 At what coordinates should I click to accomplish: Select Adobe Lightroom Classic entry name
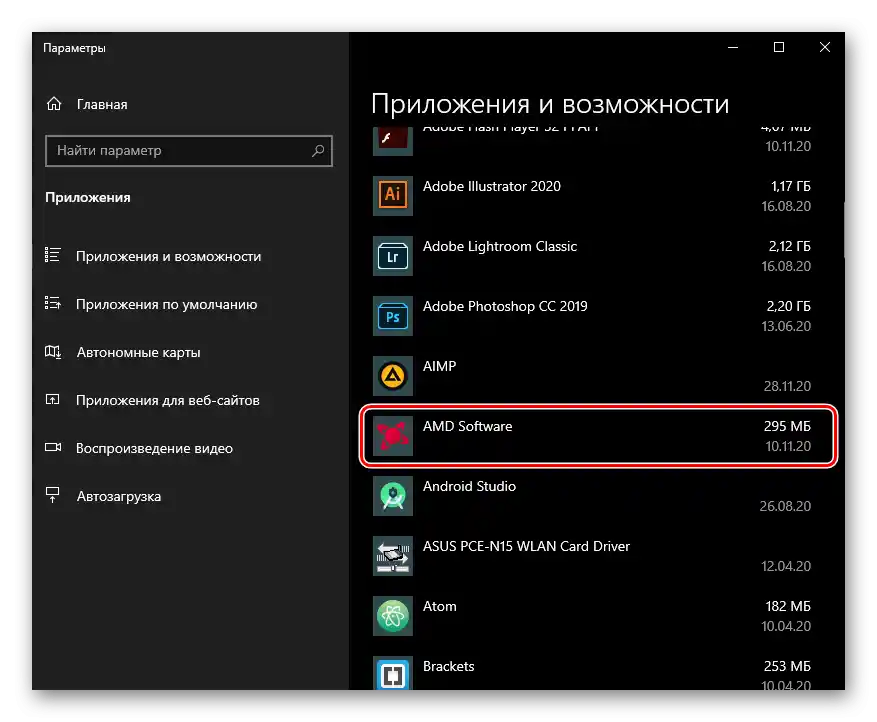tap(499, 246)
